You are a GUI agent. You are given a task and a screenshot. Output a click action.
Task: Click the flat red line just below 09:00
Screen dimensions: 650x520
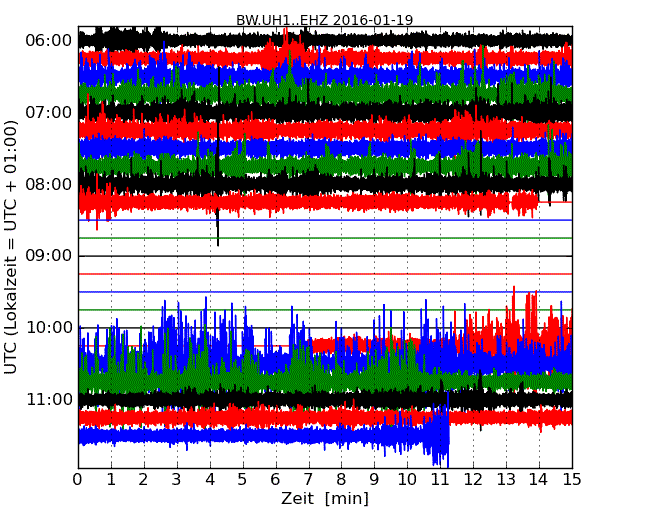324,273
